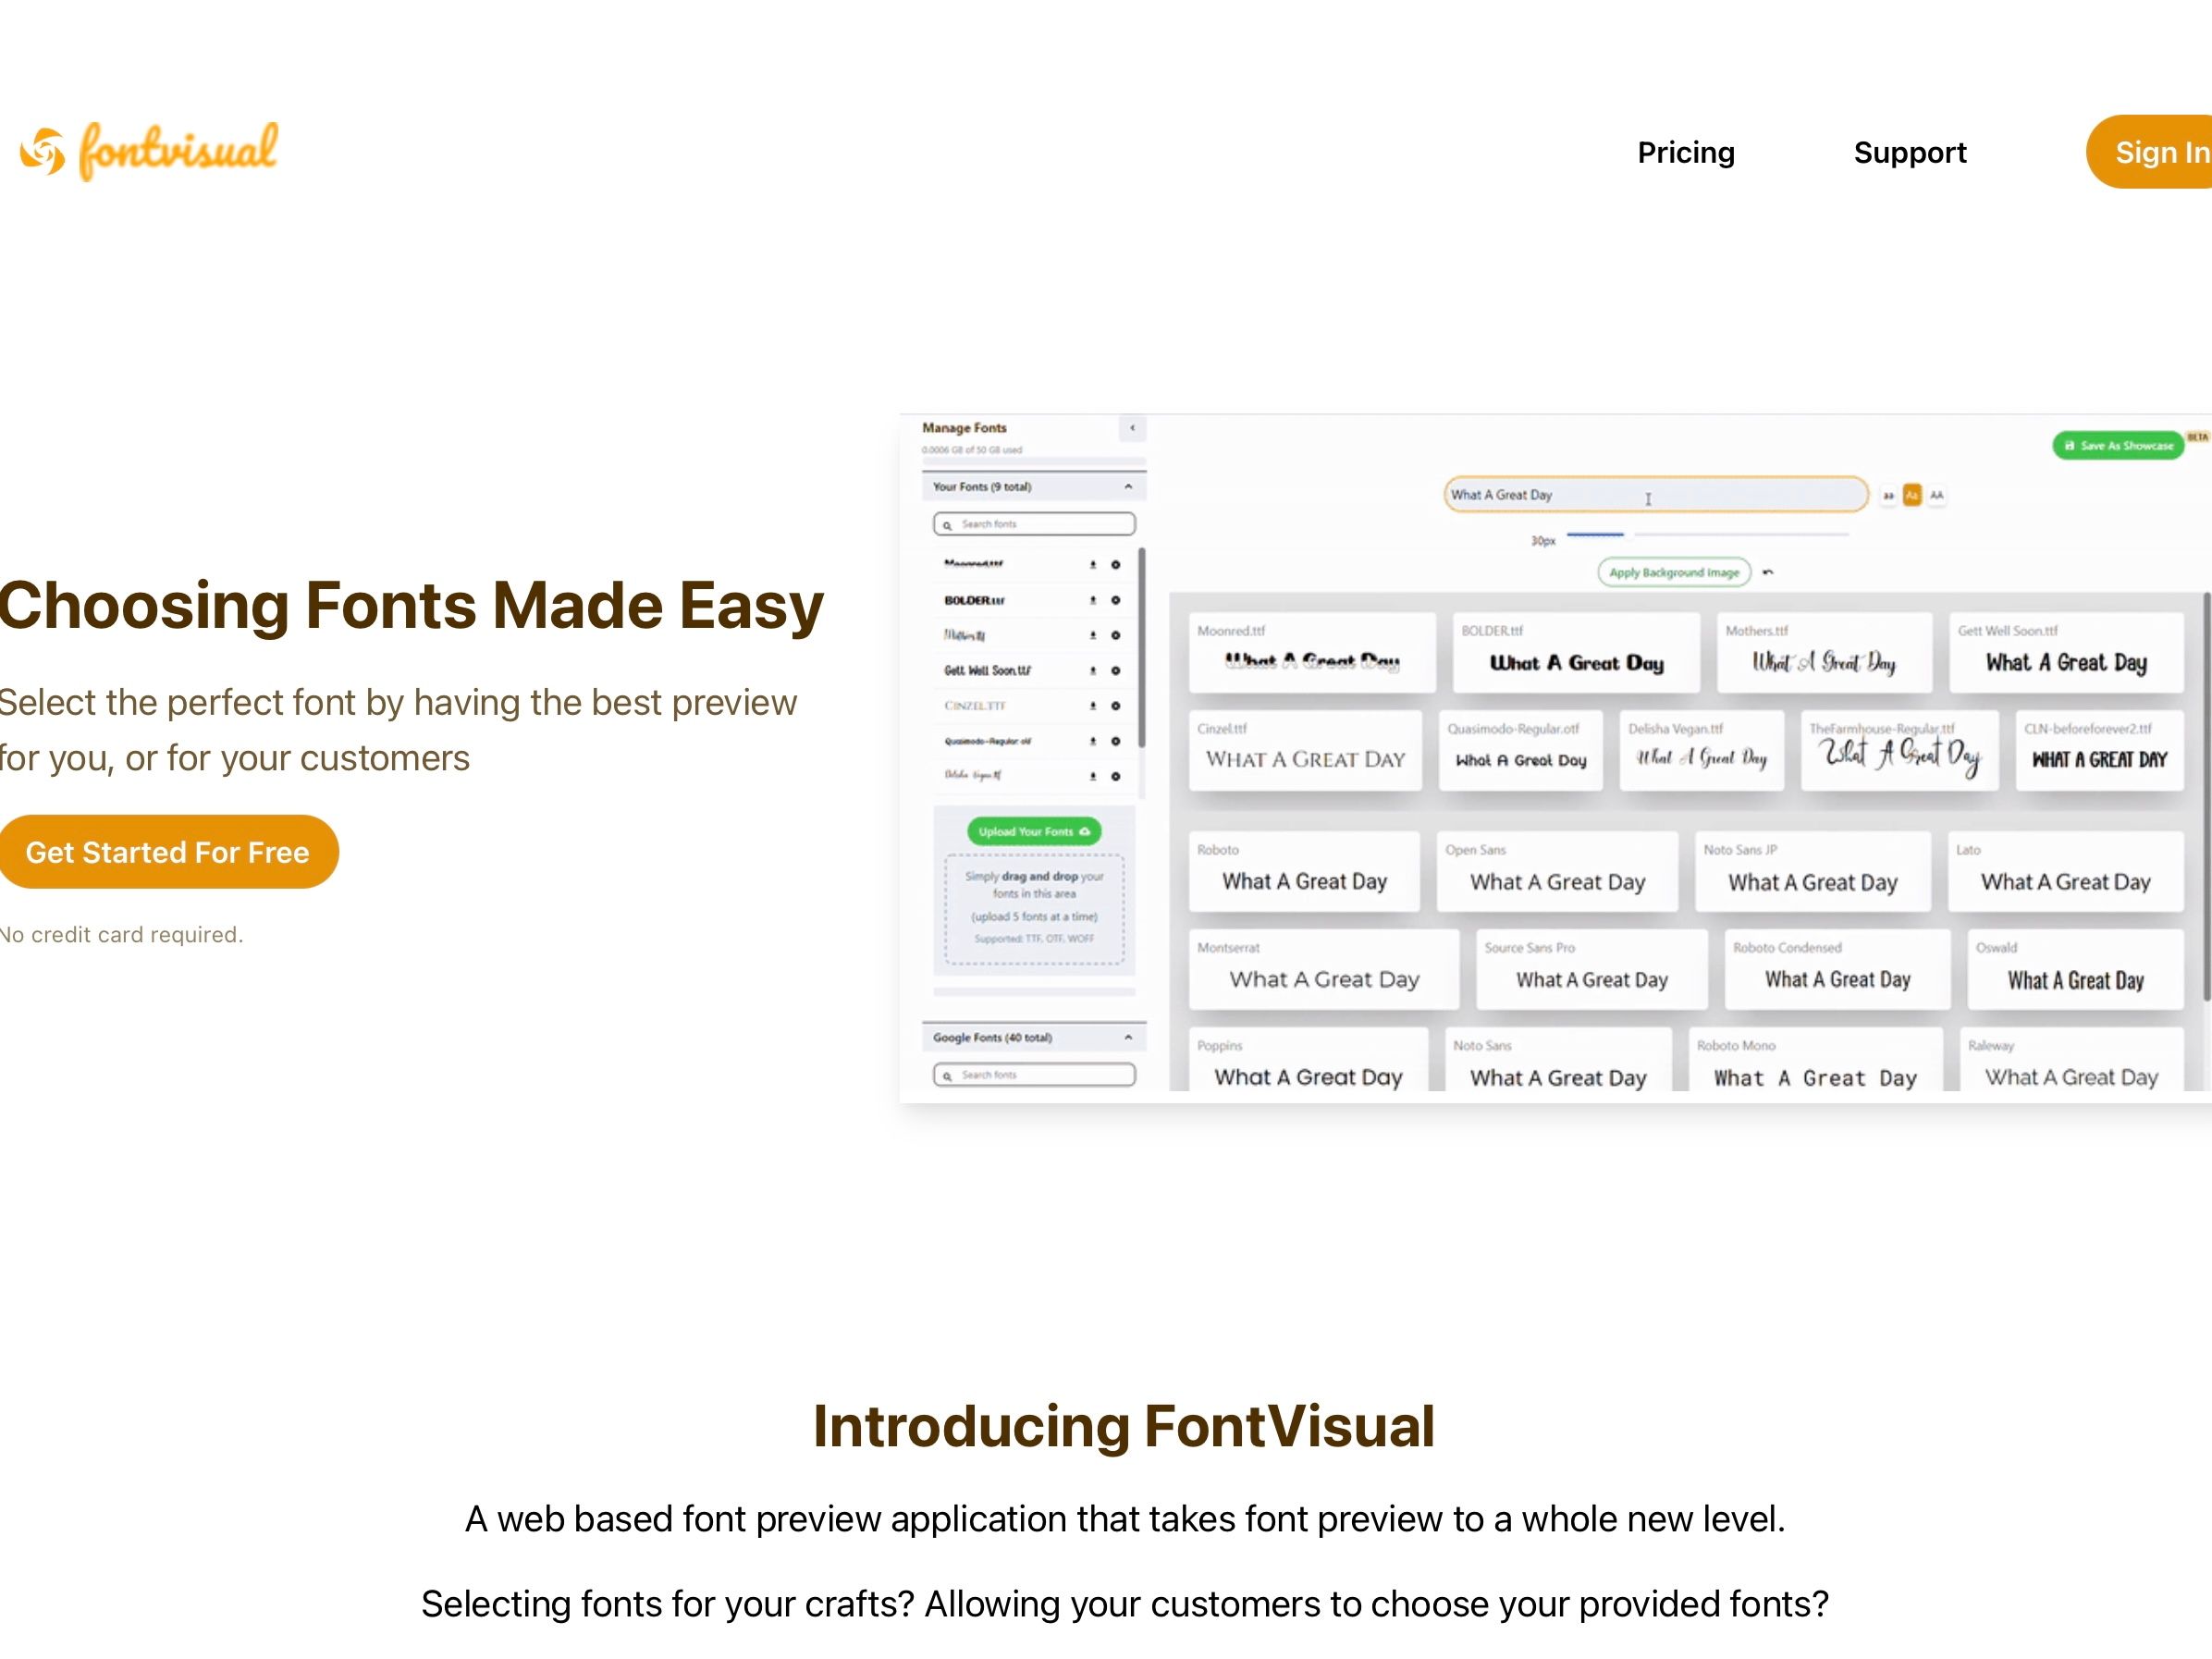
Task: Click the download icon beside Gett Well Soon.ttf
Action: [1093, 671]
